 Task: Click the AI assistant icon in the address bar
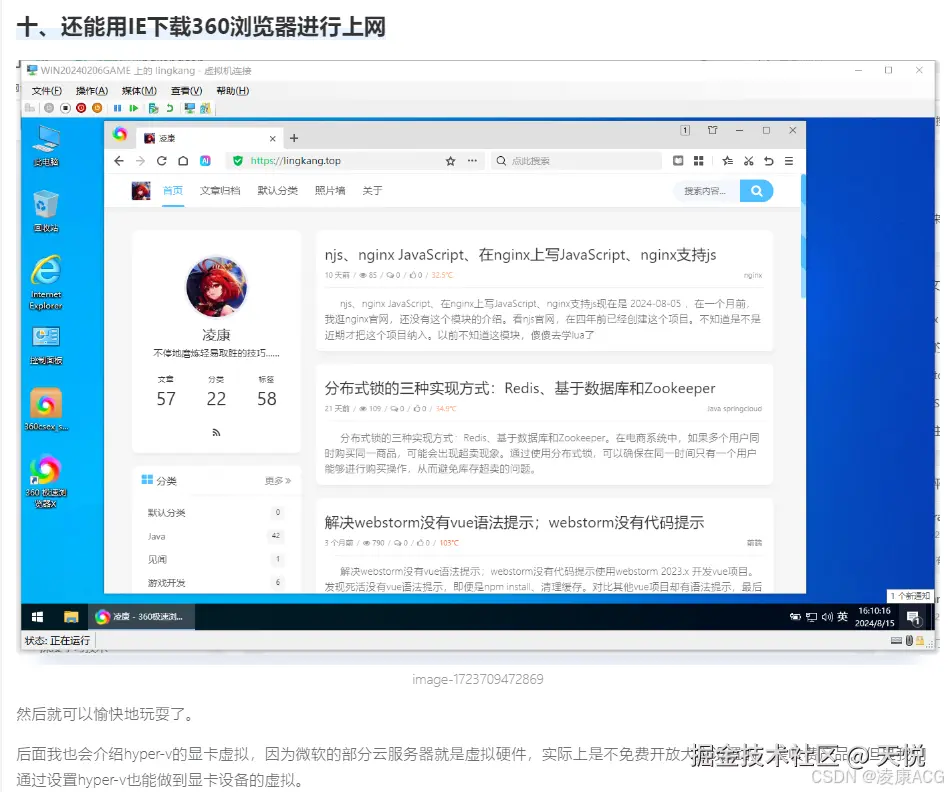coord(207,162)
